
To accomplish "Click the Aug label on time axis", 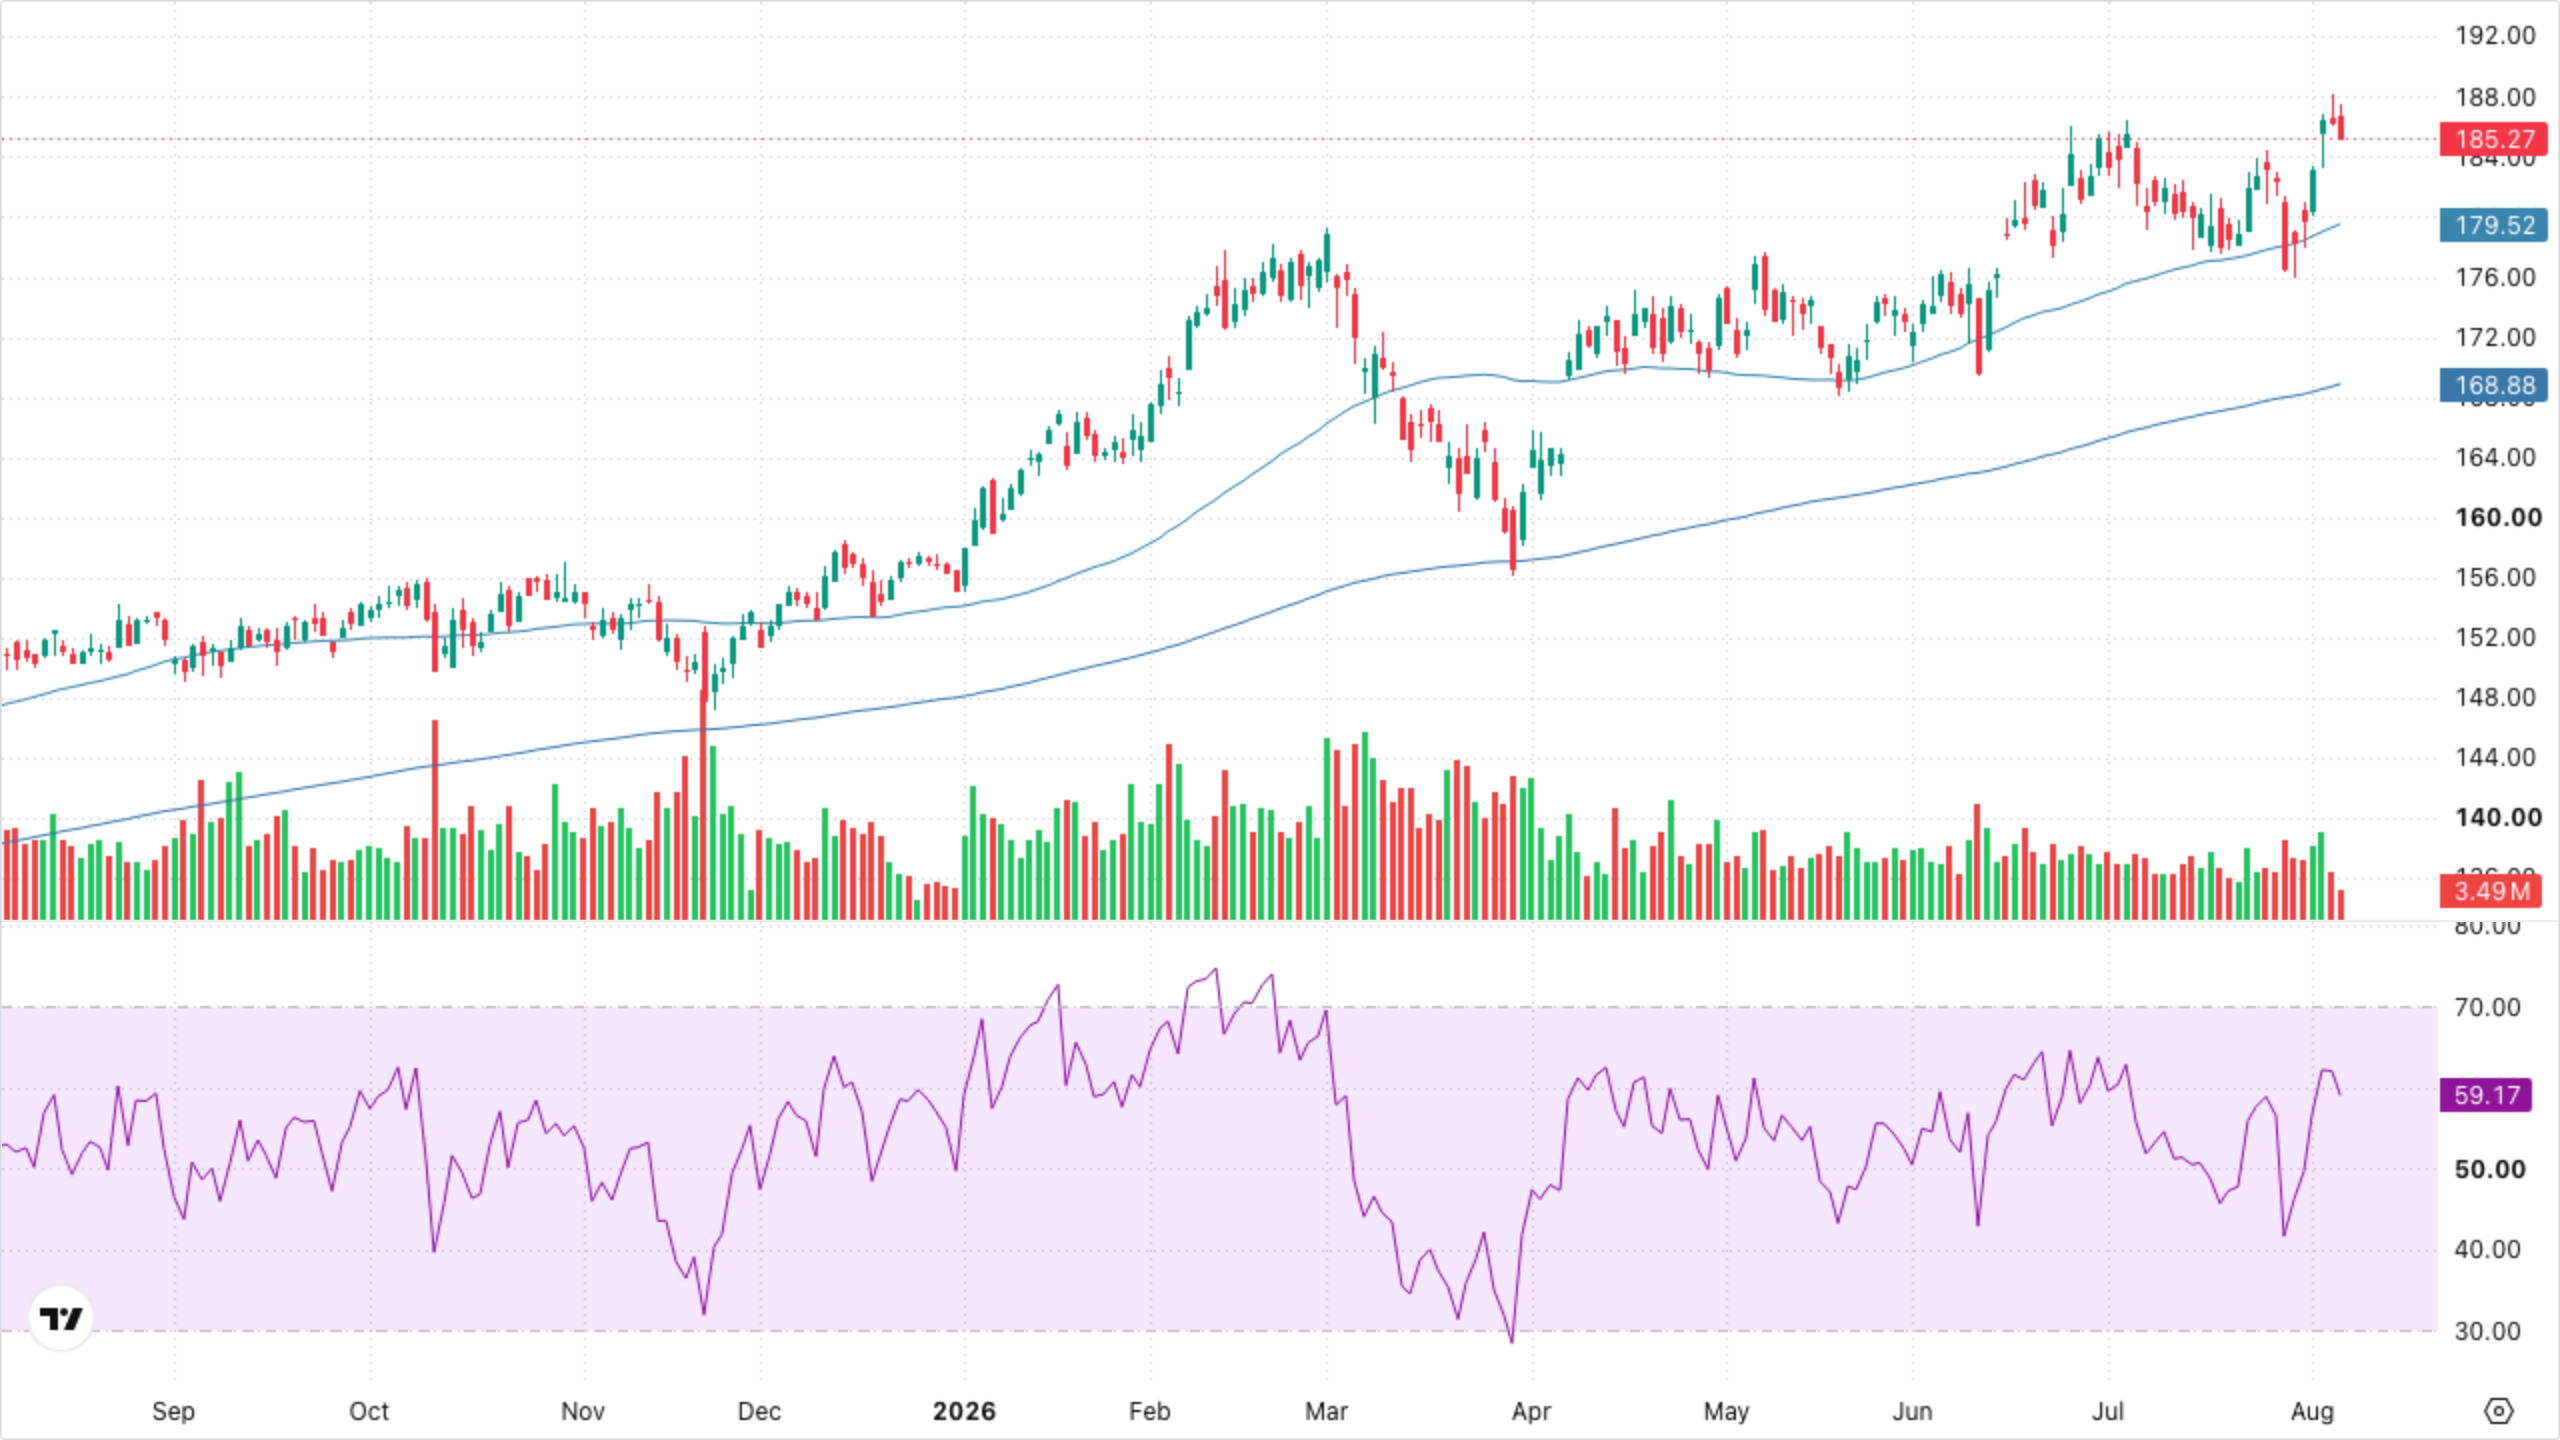I will (x=2312, y=1411).
